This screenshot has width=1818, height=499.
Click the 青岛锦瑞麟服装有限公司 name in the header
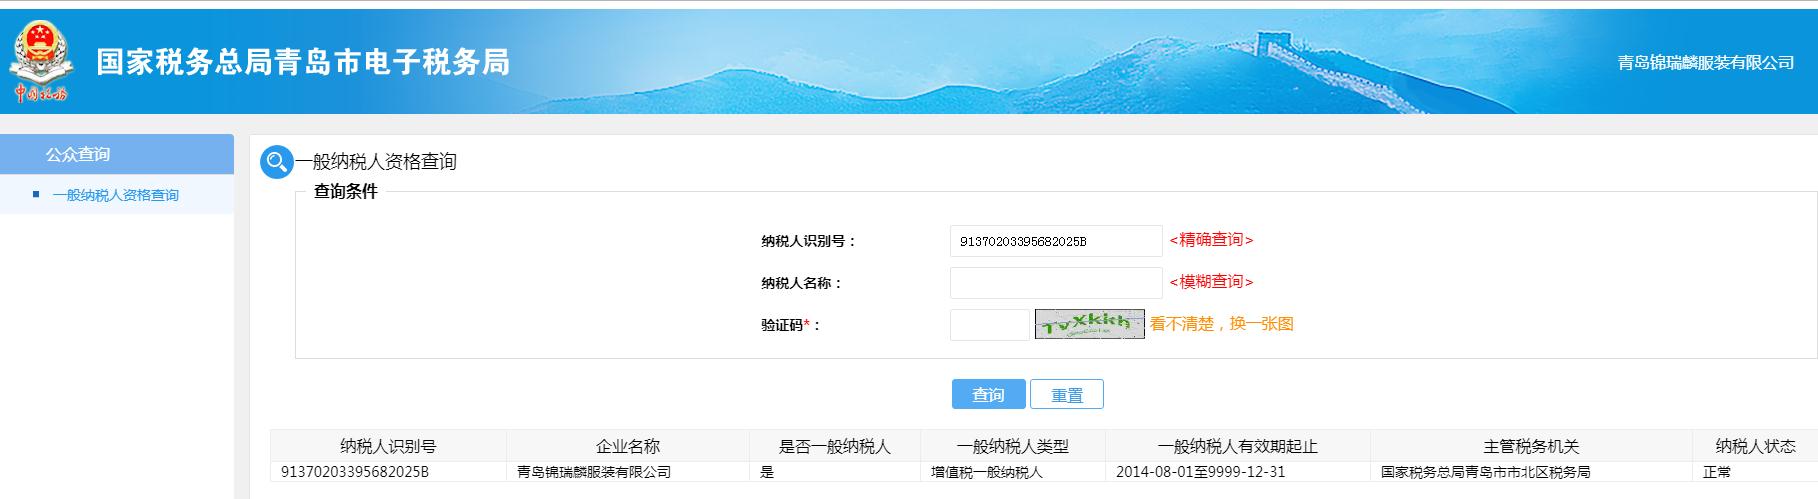point(1705,62)
